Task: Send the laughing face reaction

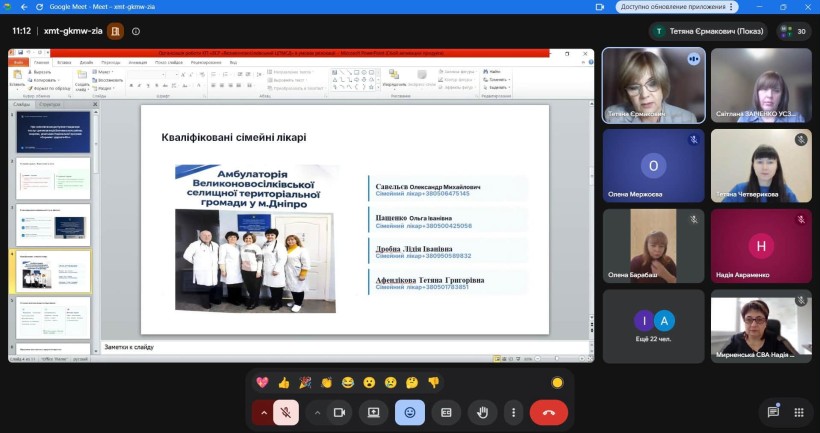Action: [x=348, y=383]
